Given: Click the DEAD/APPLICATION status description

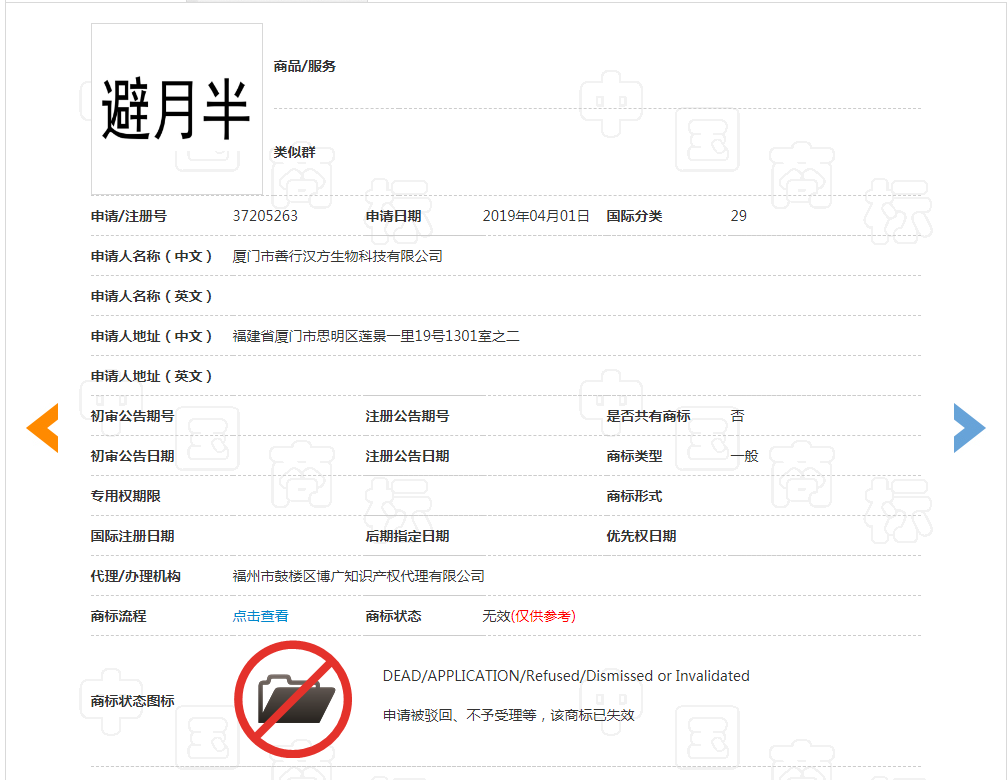Looking at the screenshot, I should click(x=566, y=676).
